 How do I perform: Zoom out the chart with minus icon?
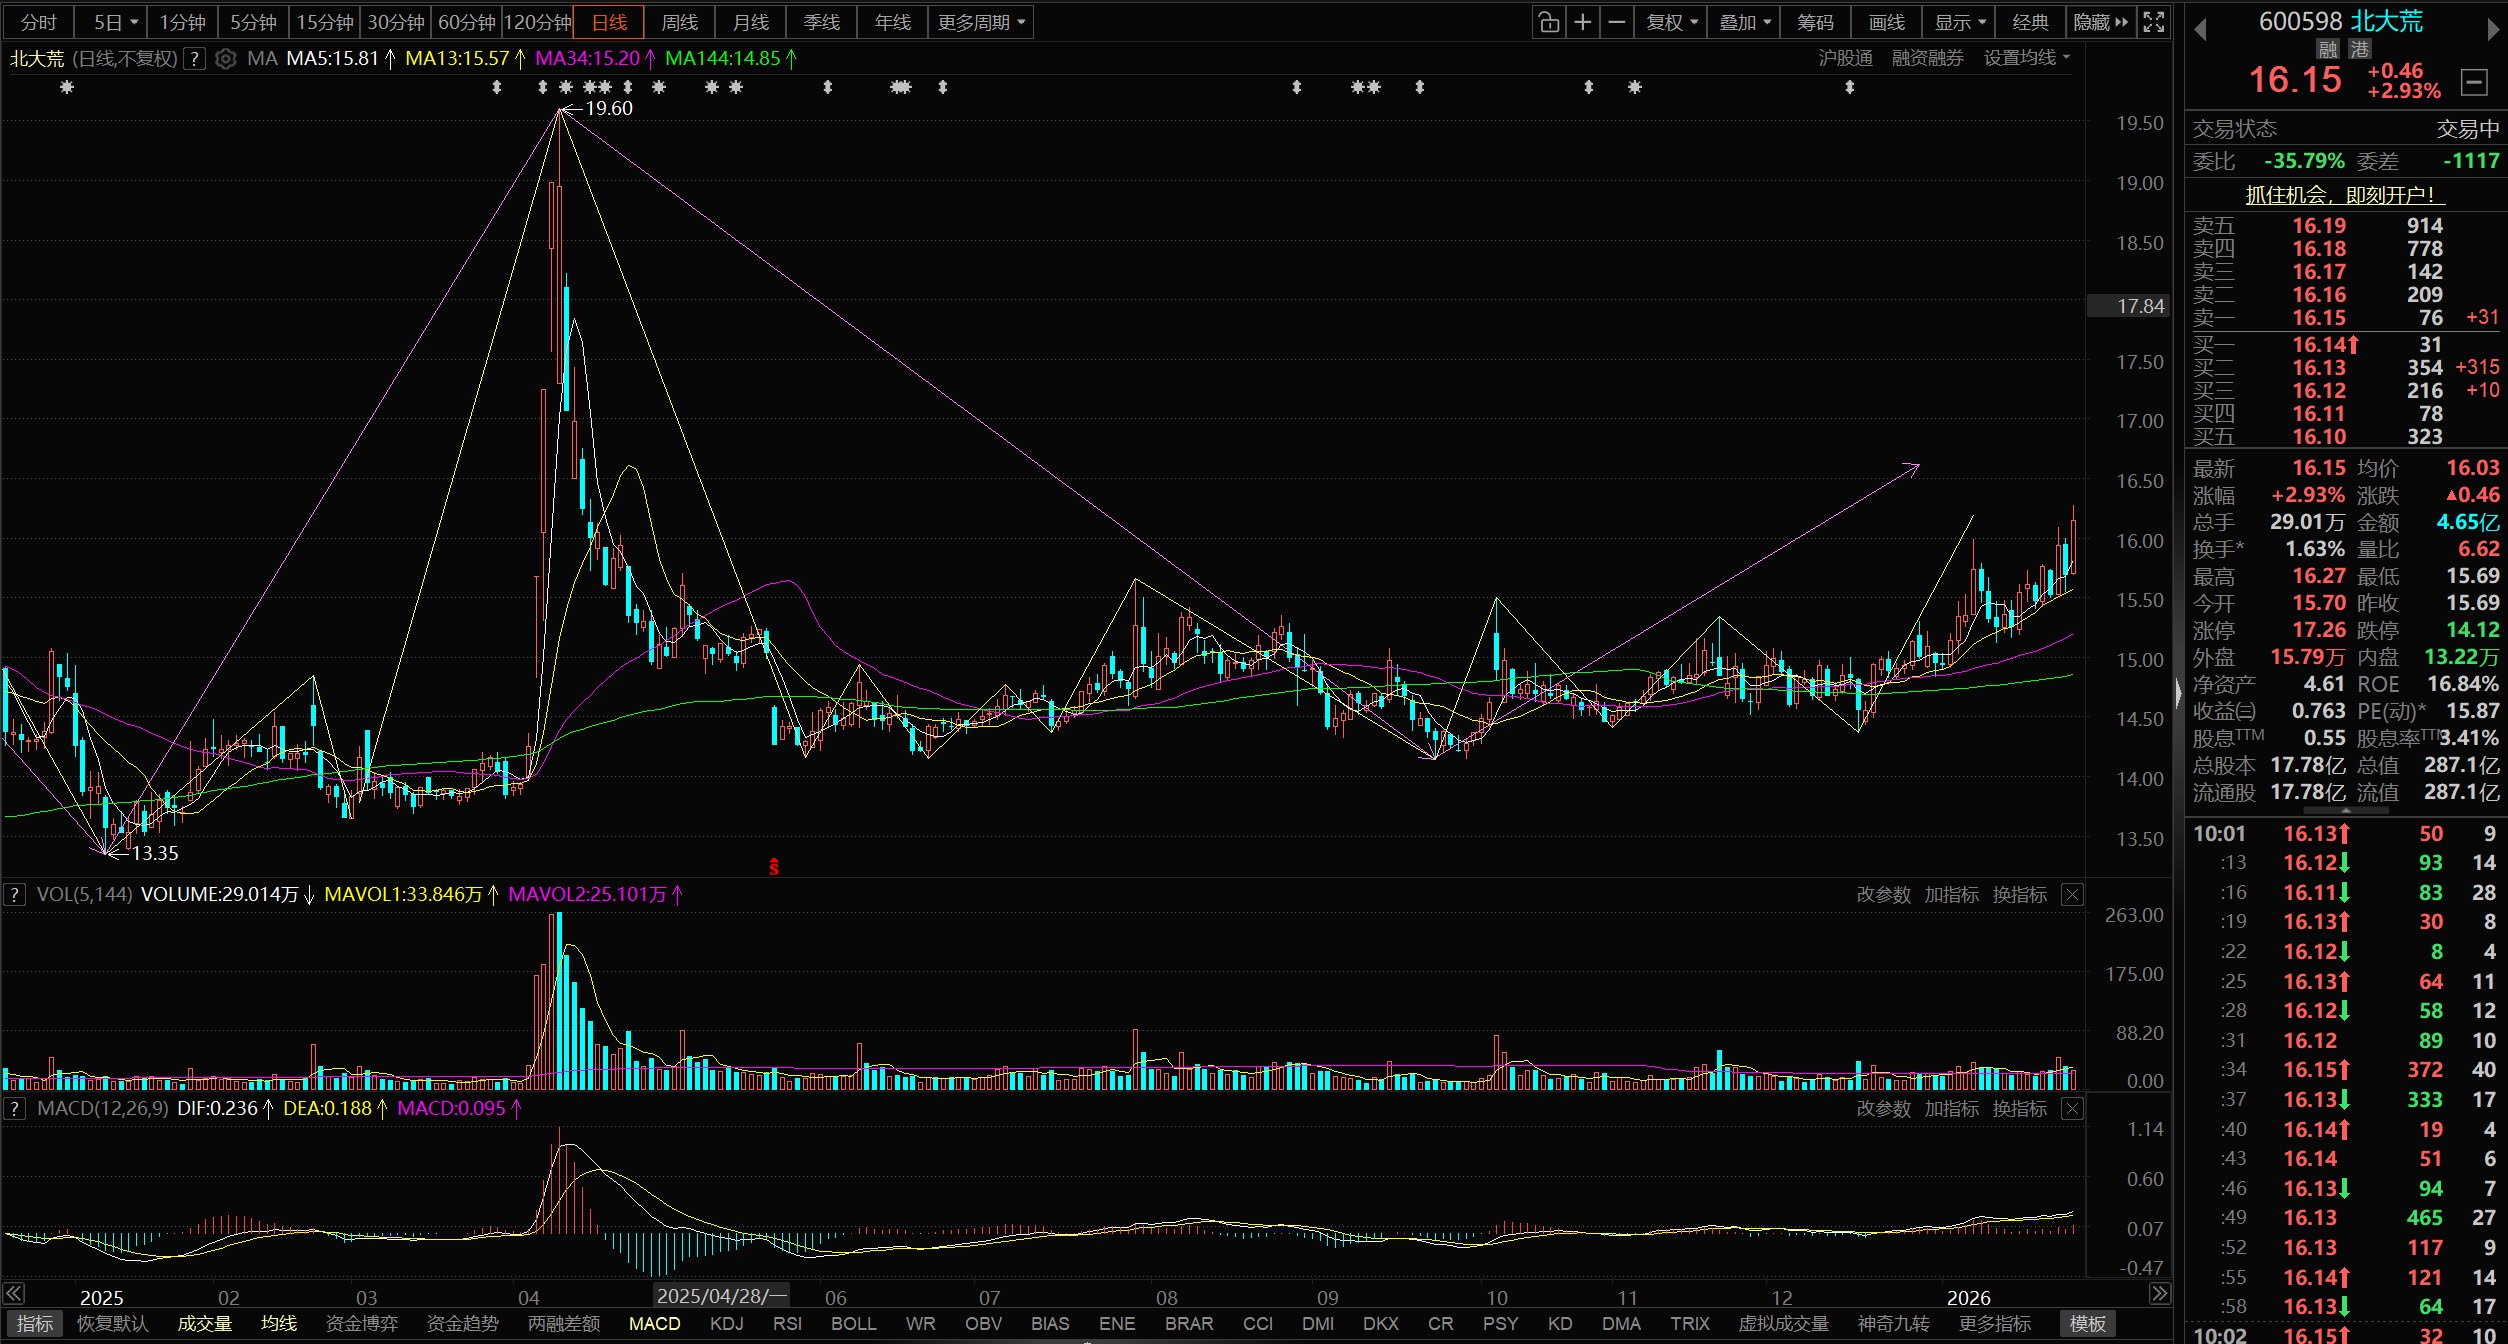1616,22
